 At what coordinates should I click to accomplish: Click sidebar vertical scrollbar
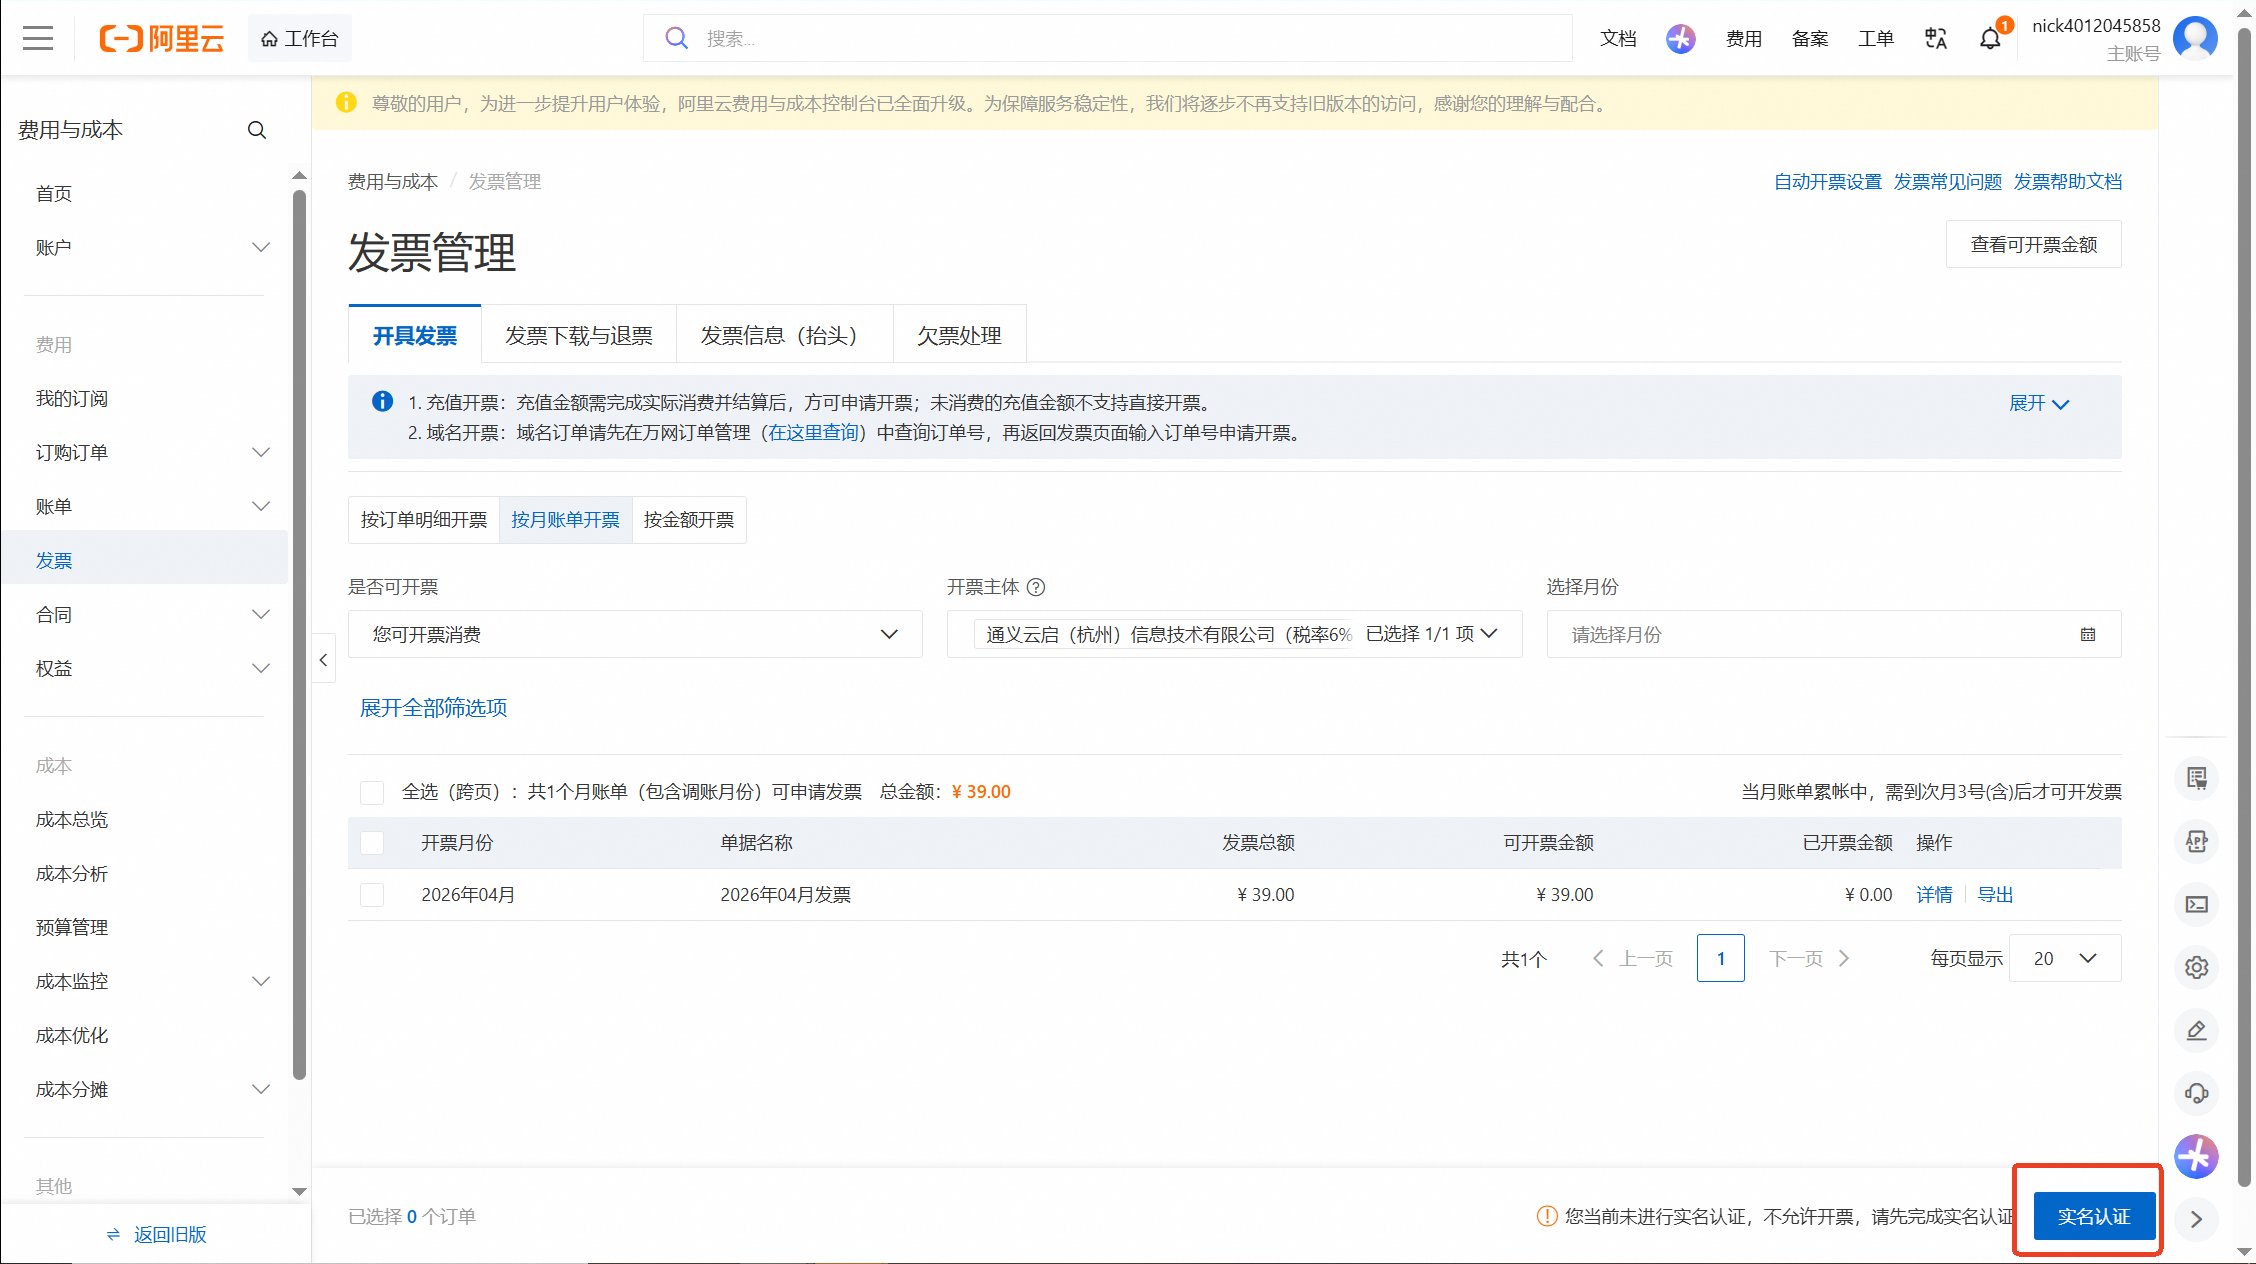click(299, 634)
